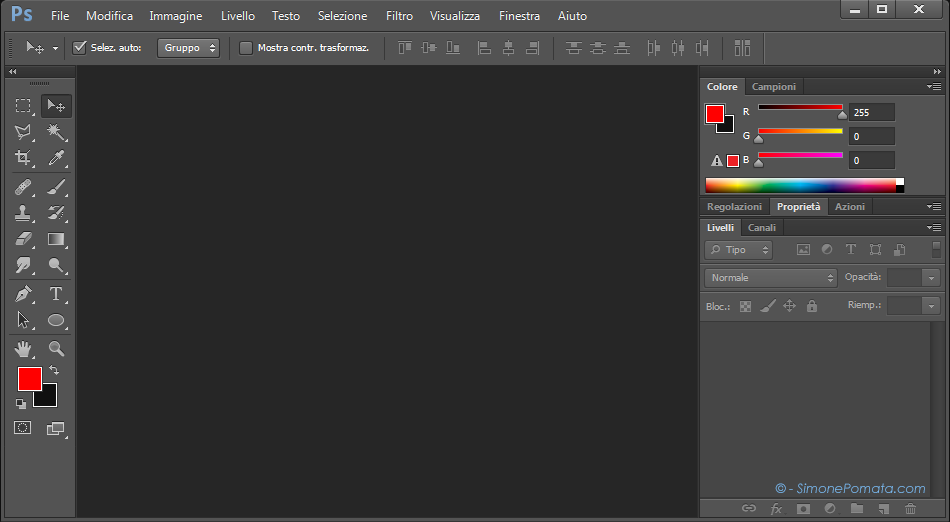The width and height of the screenshot is (950, 522).
Task: Select the Brush tool
Action: tap(56, 187)
